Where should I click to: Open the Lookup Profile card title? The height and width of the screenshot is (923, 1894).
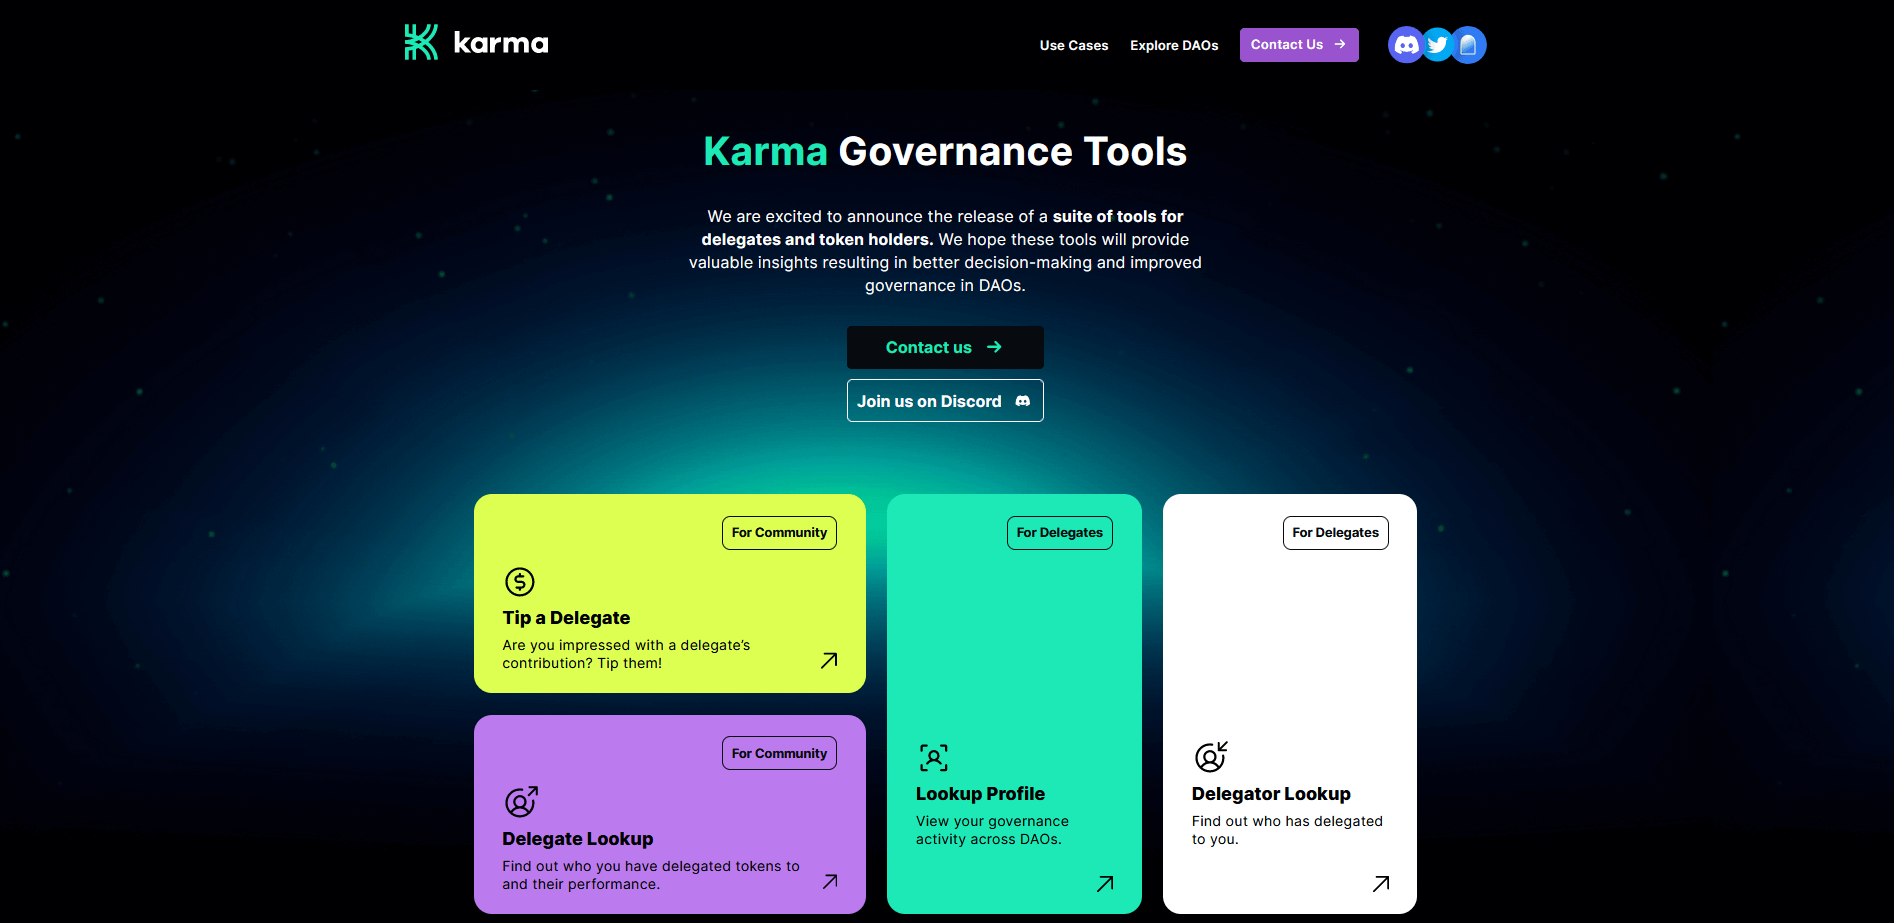click(980, 794)
